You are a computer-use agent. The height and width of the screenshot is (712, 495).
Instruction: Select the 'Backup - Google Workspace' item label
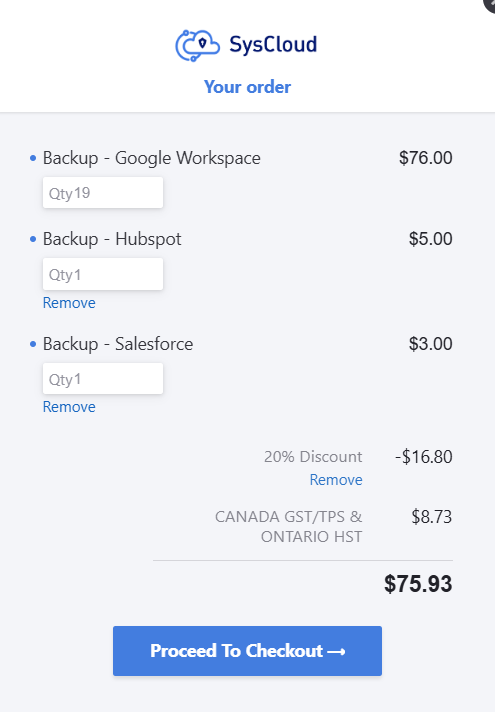[x=152, y=158]
